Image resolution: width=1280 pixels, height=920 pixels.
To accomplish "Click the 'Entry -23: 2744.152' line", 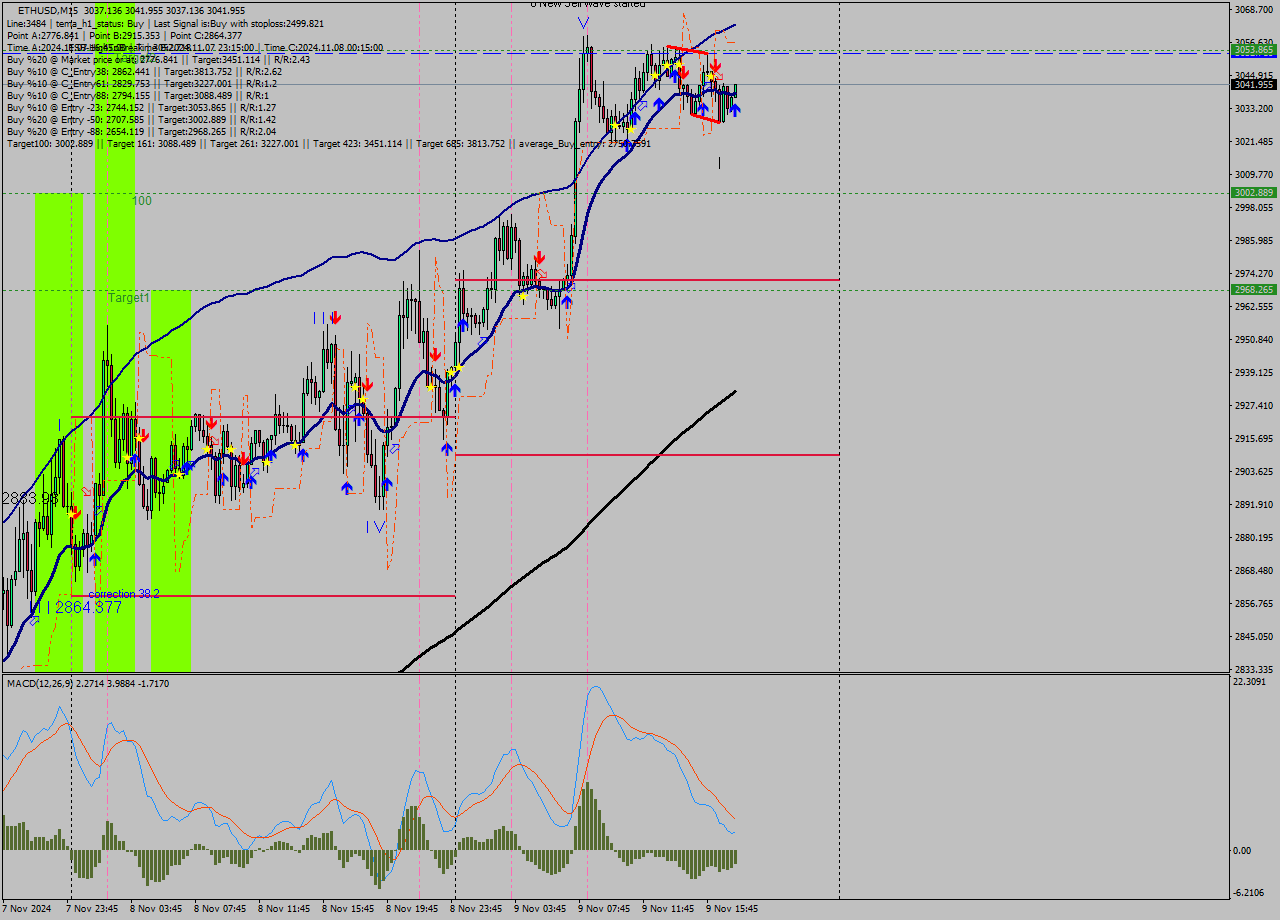I will 141,107.
